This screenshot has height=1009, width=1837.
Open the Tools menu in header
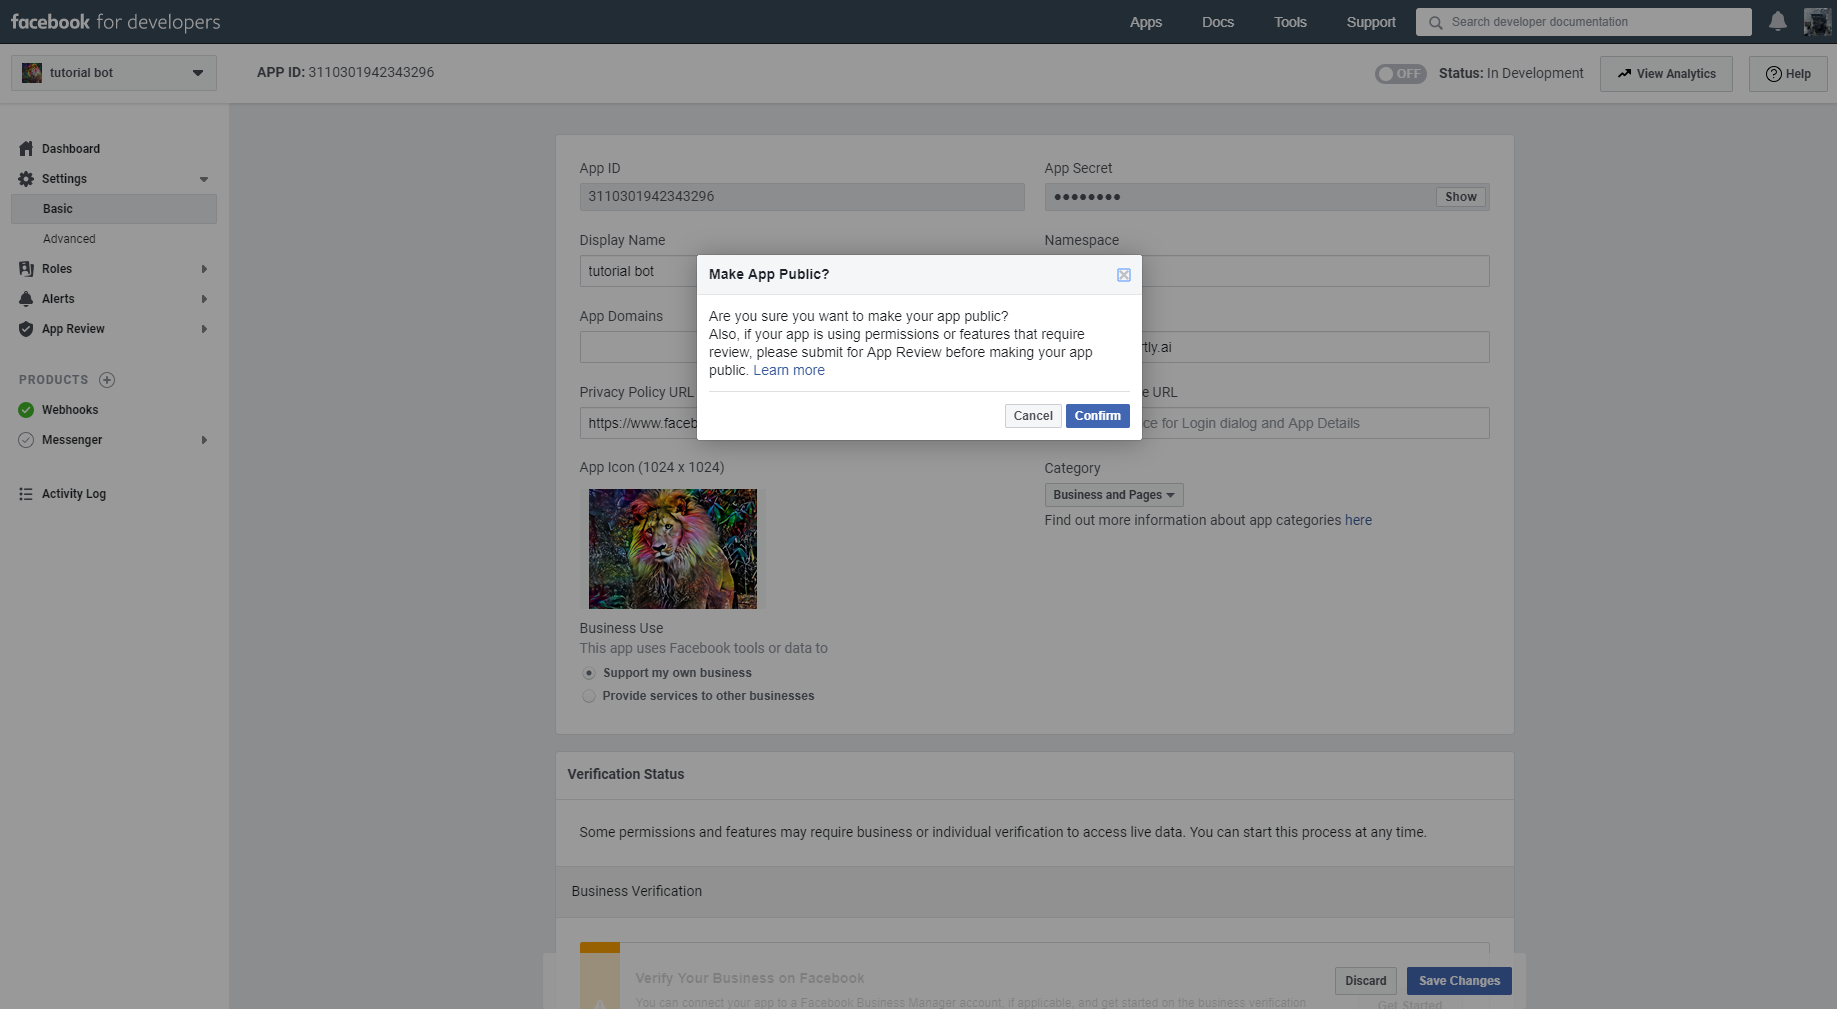[1290, 22]
